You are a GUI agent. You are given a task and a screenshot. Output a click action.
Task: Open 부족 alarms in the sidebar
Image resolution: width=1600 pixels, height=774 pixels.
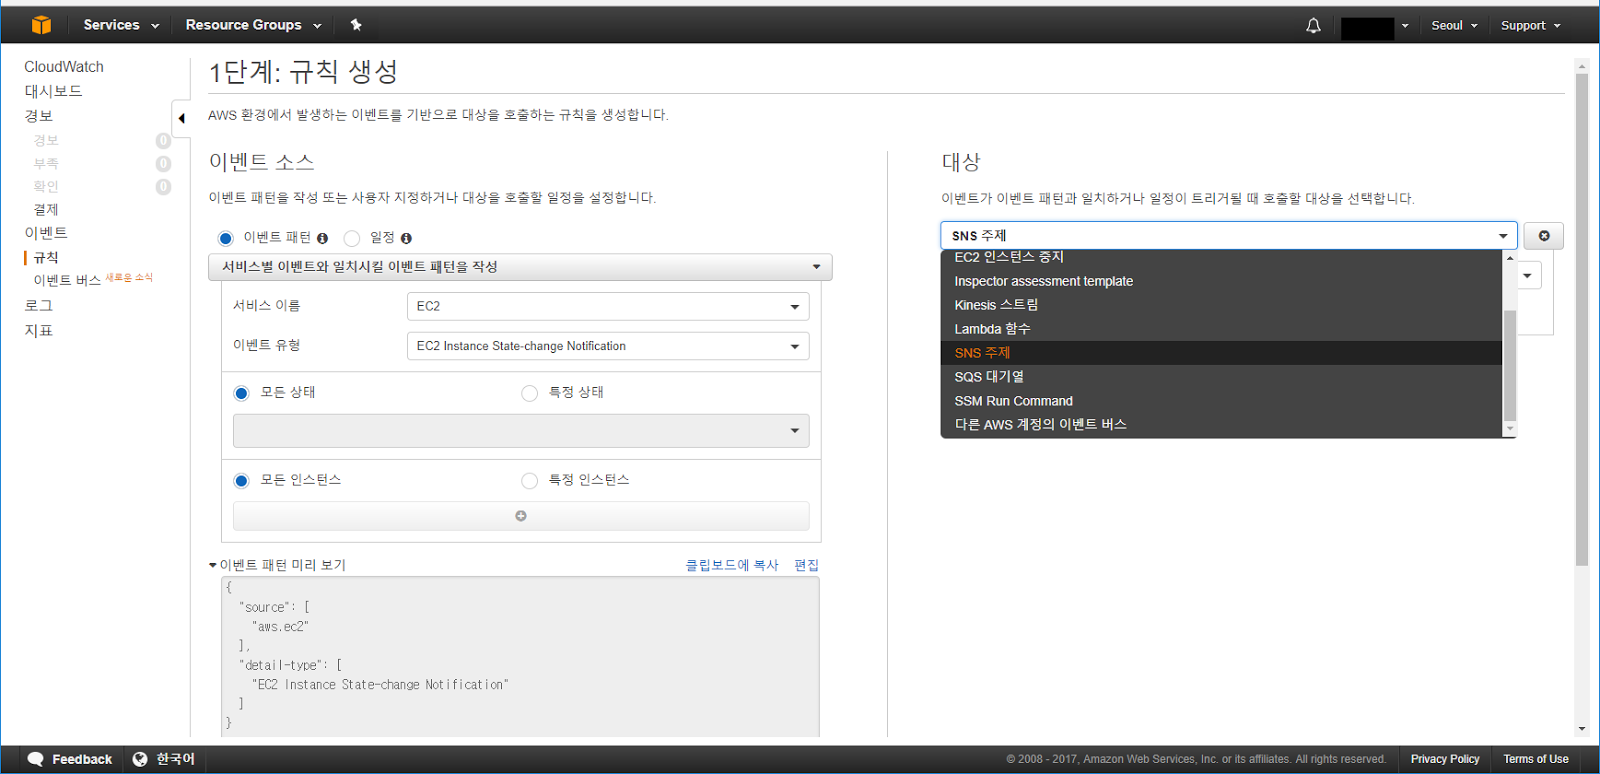[x=46, y=163]
